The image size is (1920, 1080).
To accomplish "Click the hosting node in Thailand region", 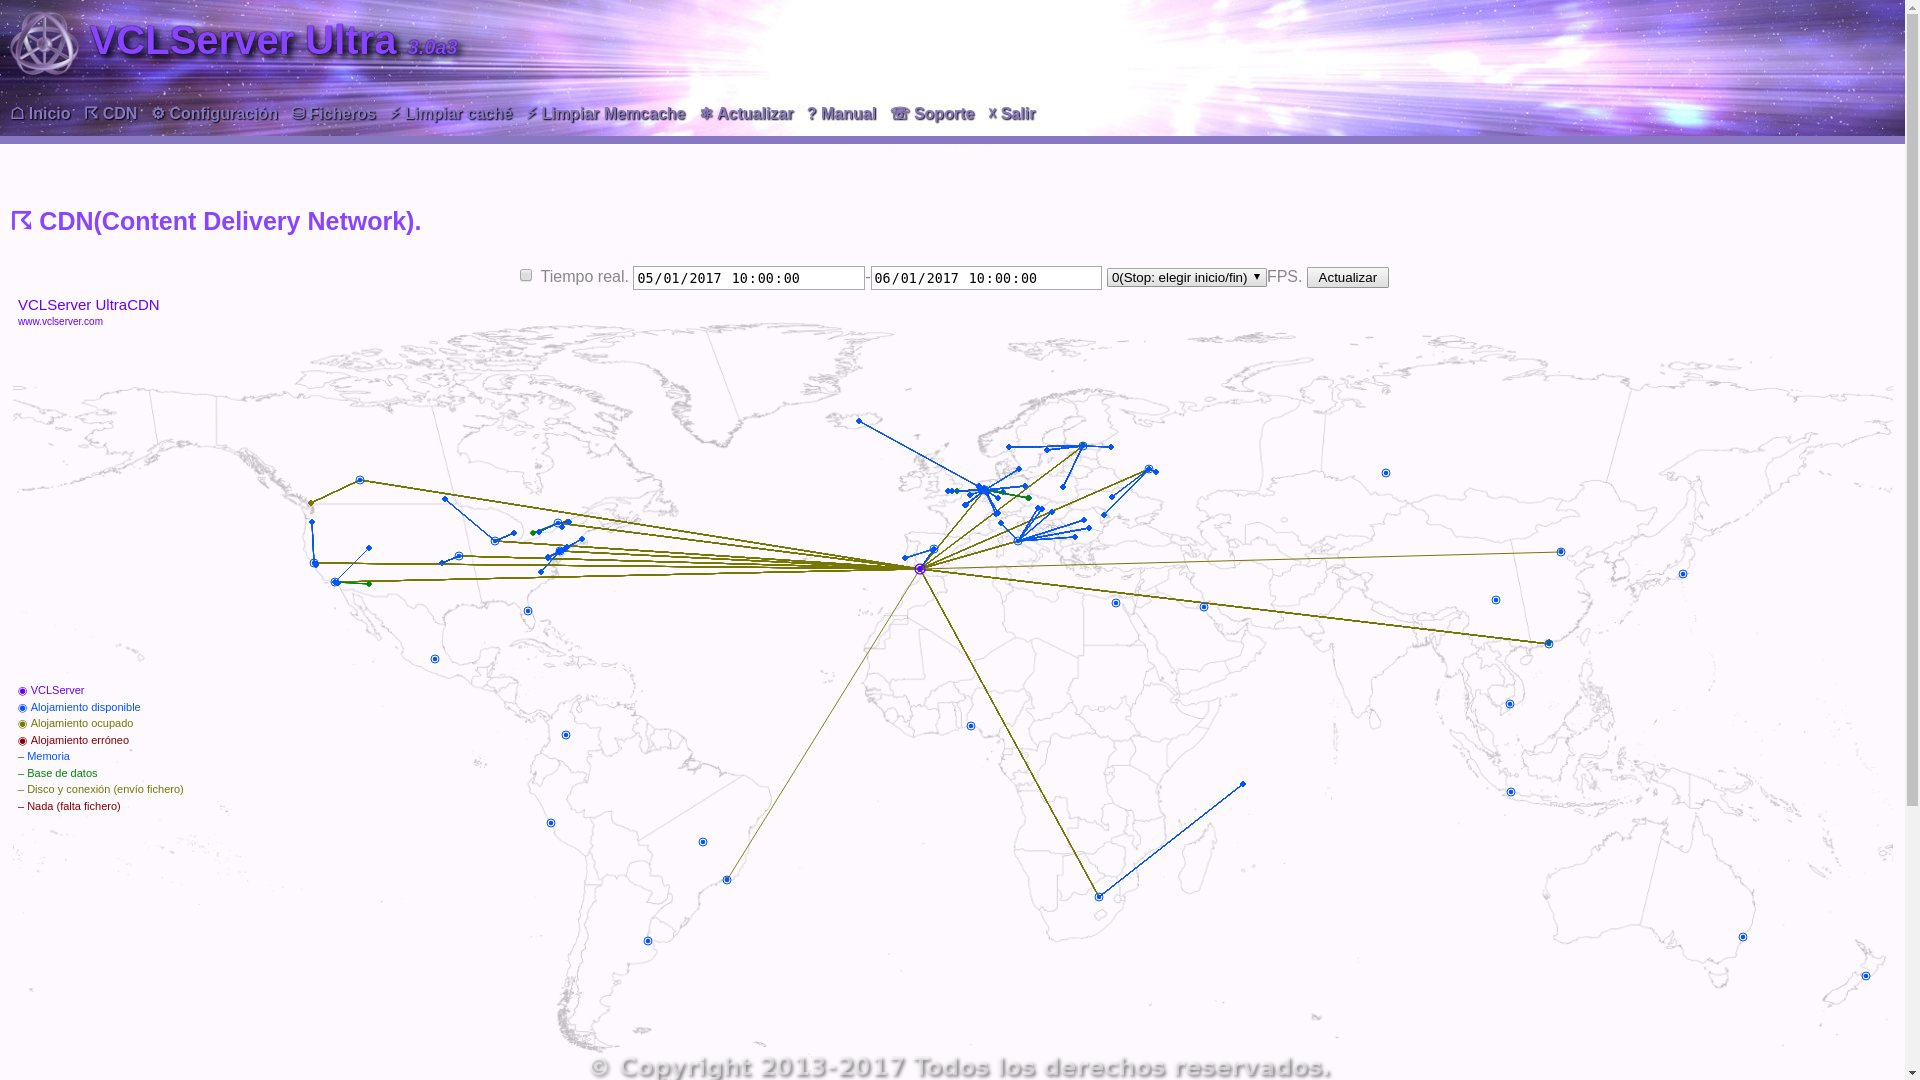I will pyautogui.click(x=1510, y=704).
